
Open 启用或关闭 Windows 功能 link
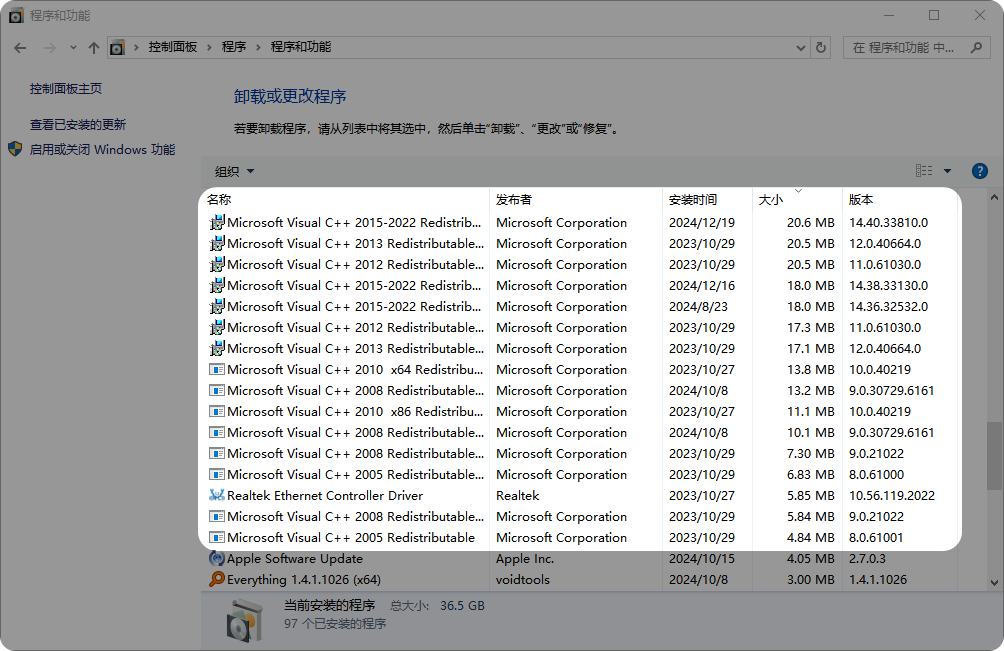point(102,150)
